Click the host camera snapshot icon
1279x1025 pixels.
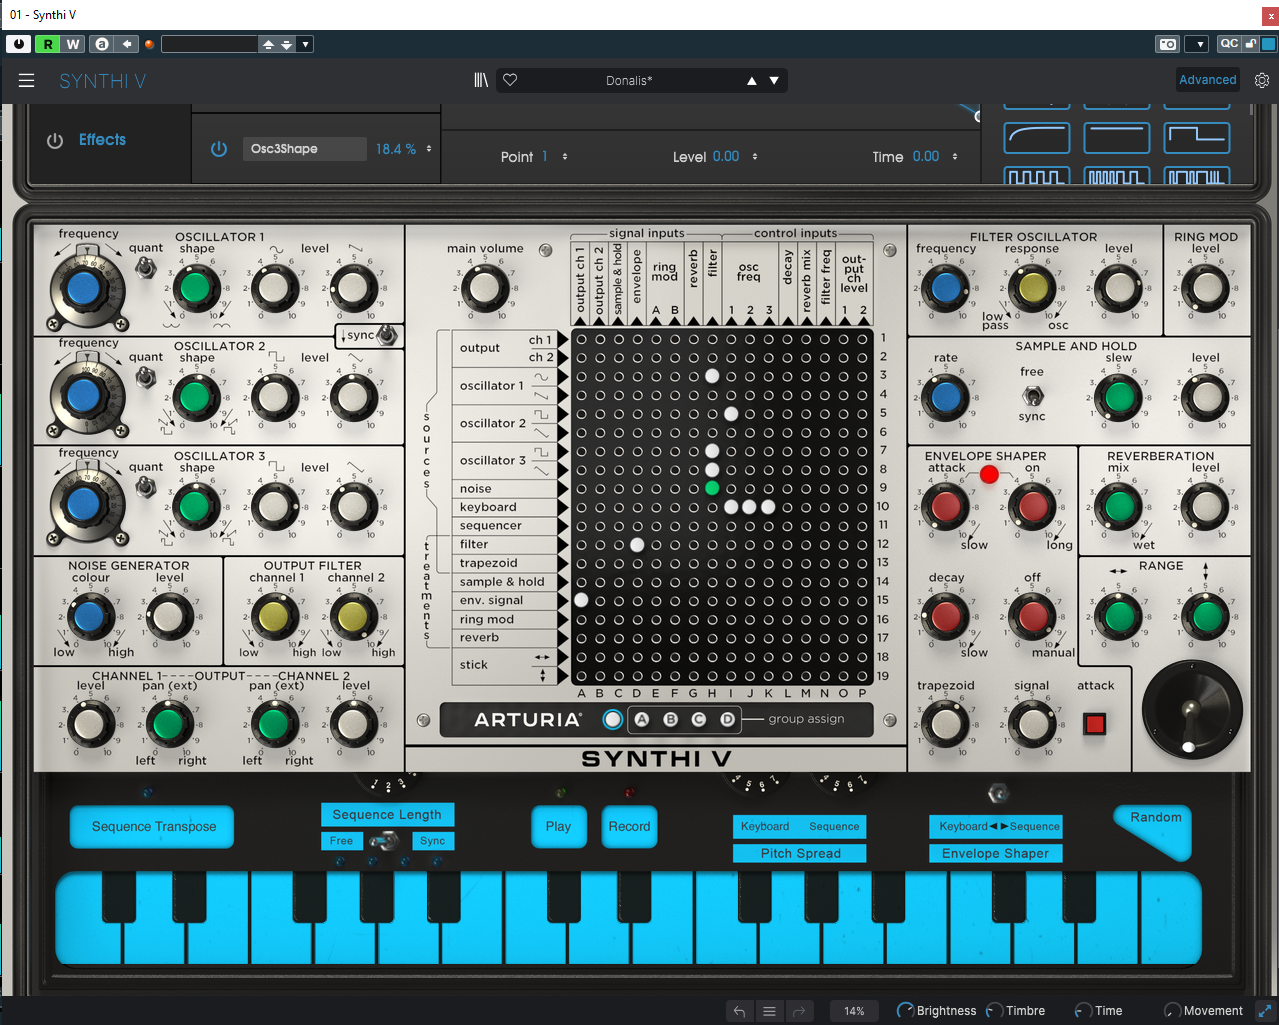tap(1168, 44)
